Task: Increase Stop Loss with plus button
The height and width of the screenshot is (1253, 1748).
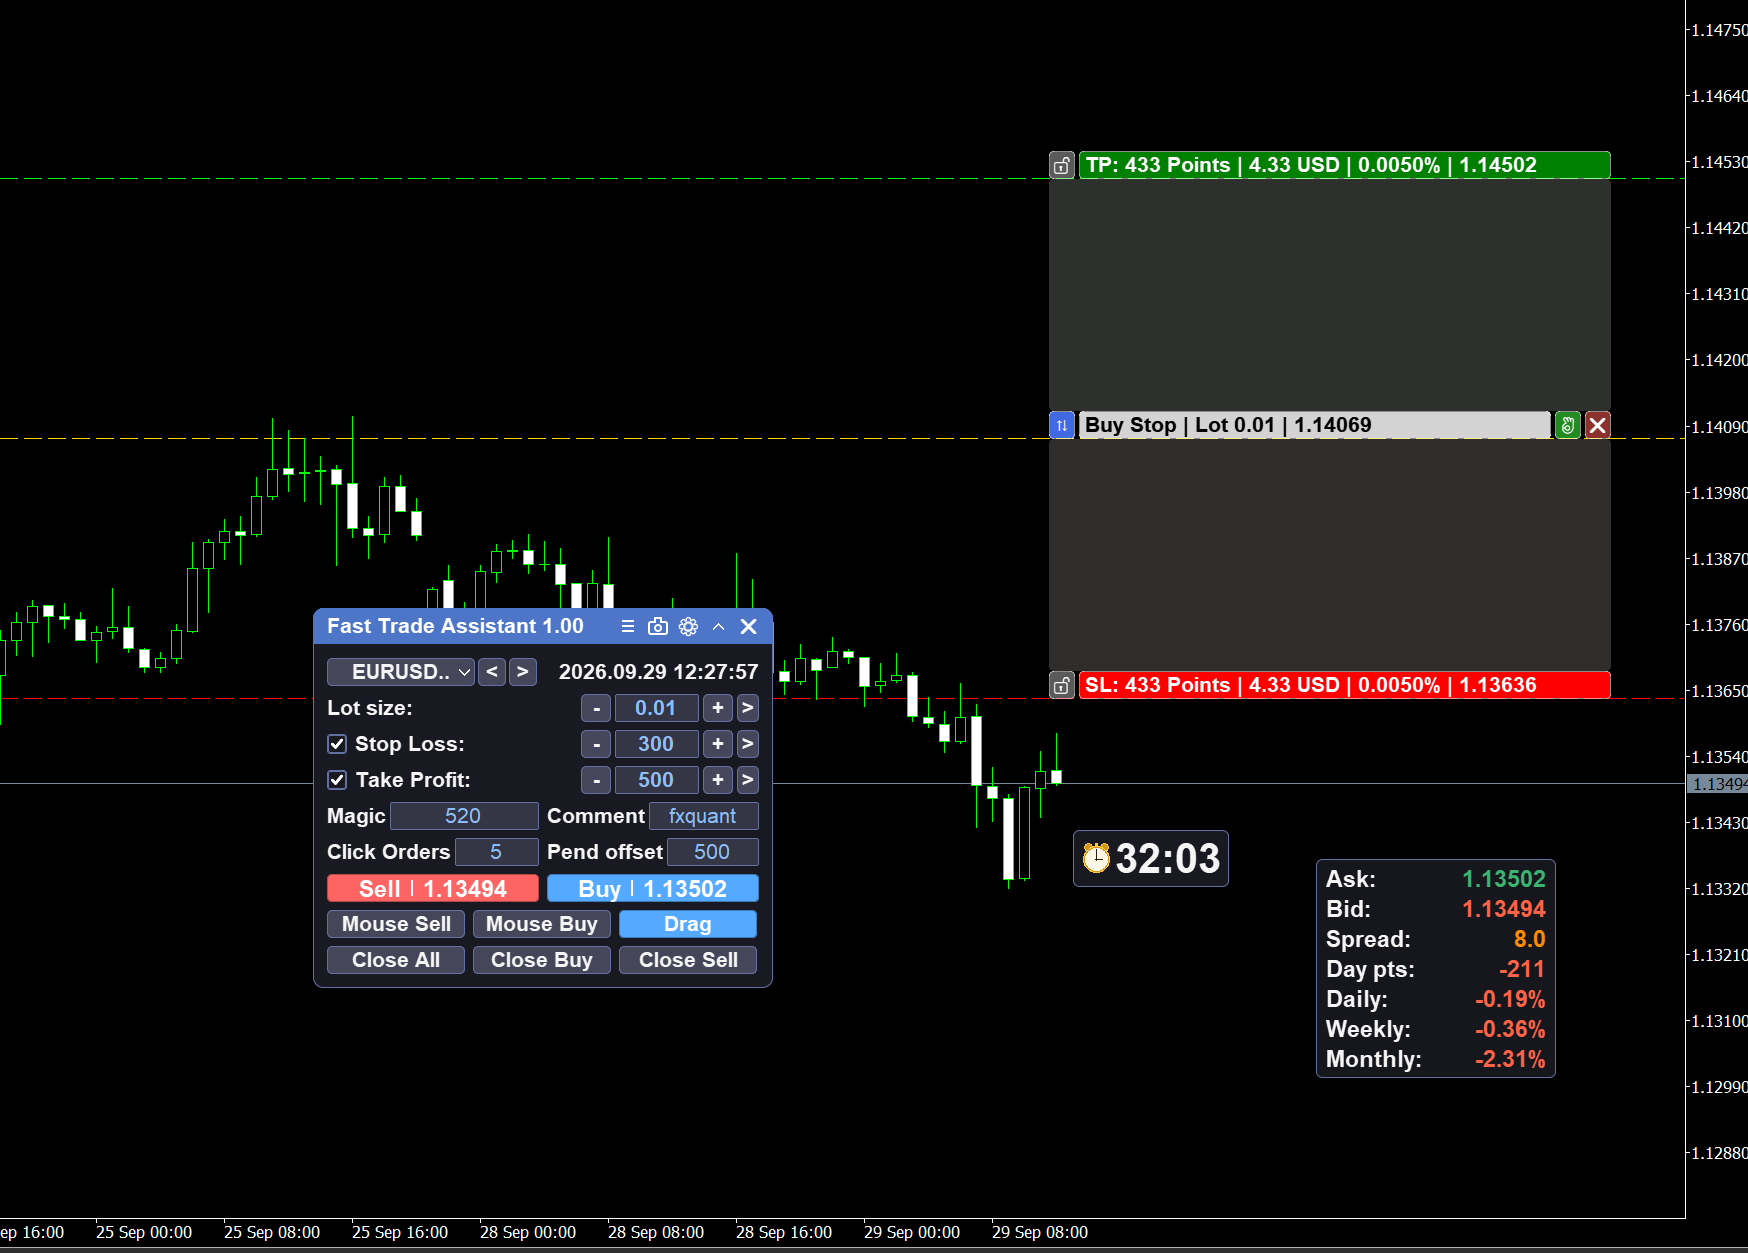Action: 718,744
